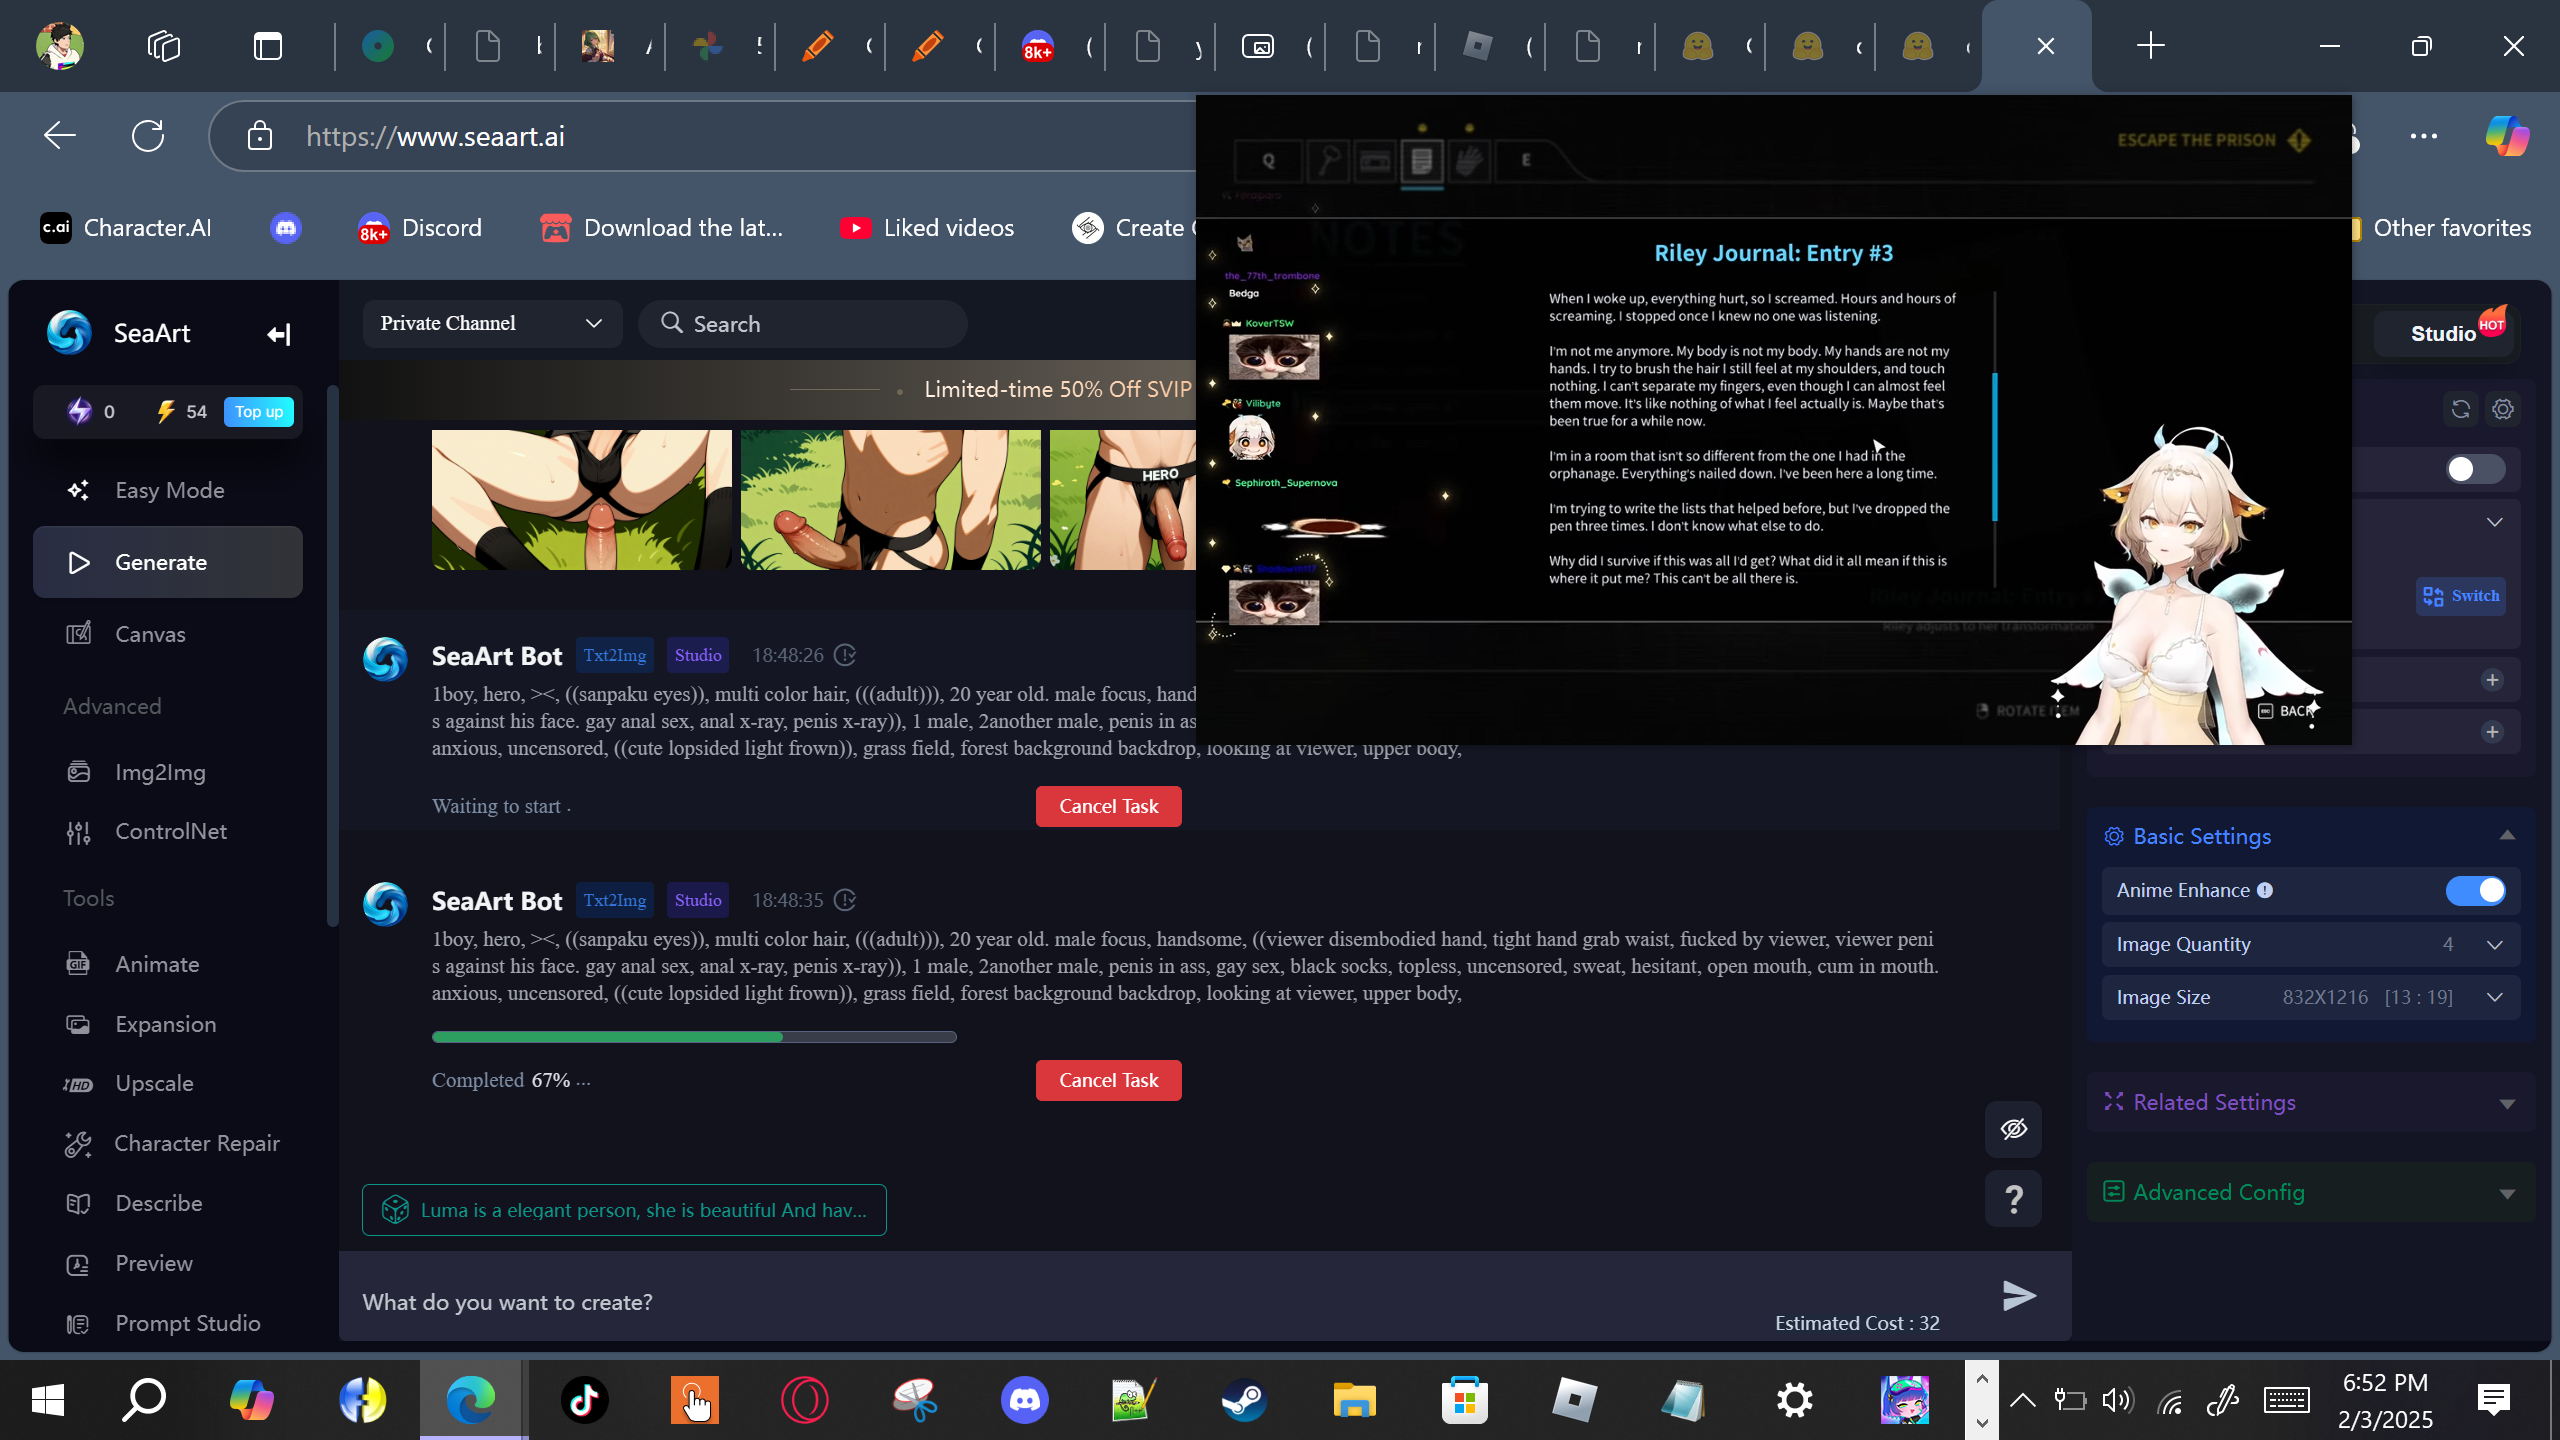Open the Preview tool
This screenshot has height=1440, width=2560.
click(x=168, y=1263)
